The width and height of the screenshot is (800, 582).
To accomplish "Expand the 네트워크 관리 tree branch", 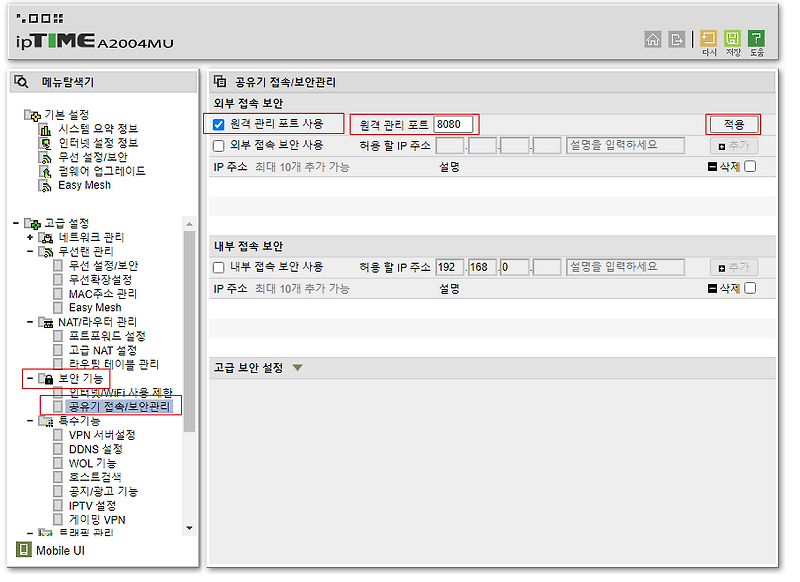I will tap(29, 237).
